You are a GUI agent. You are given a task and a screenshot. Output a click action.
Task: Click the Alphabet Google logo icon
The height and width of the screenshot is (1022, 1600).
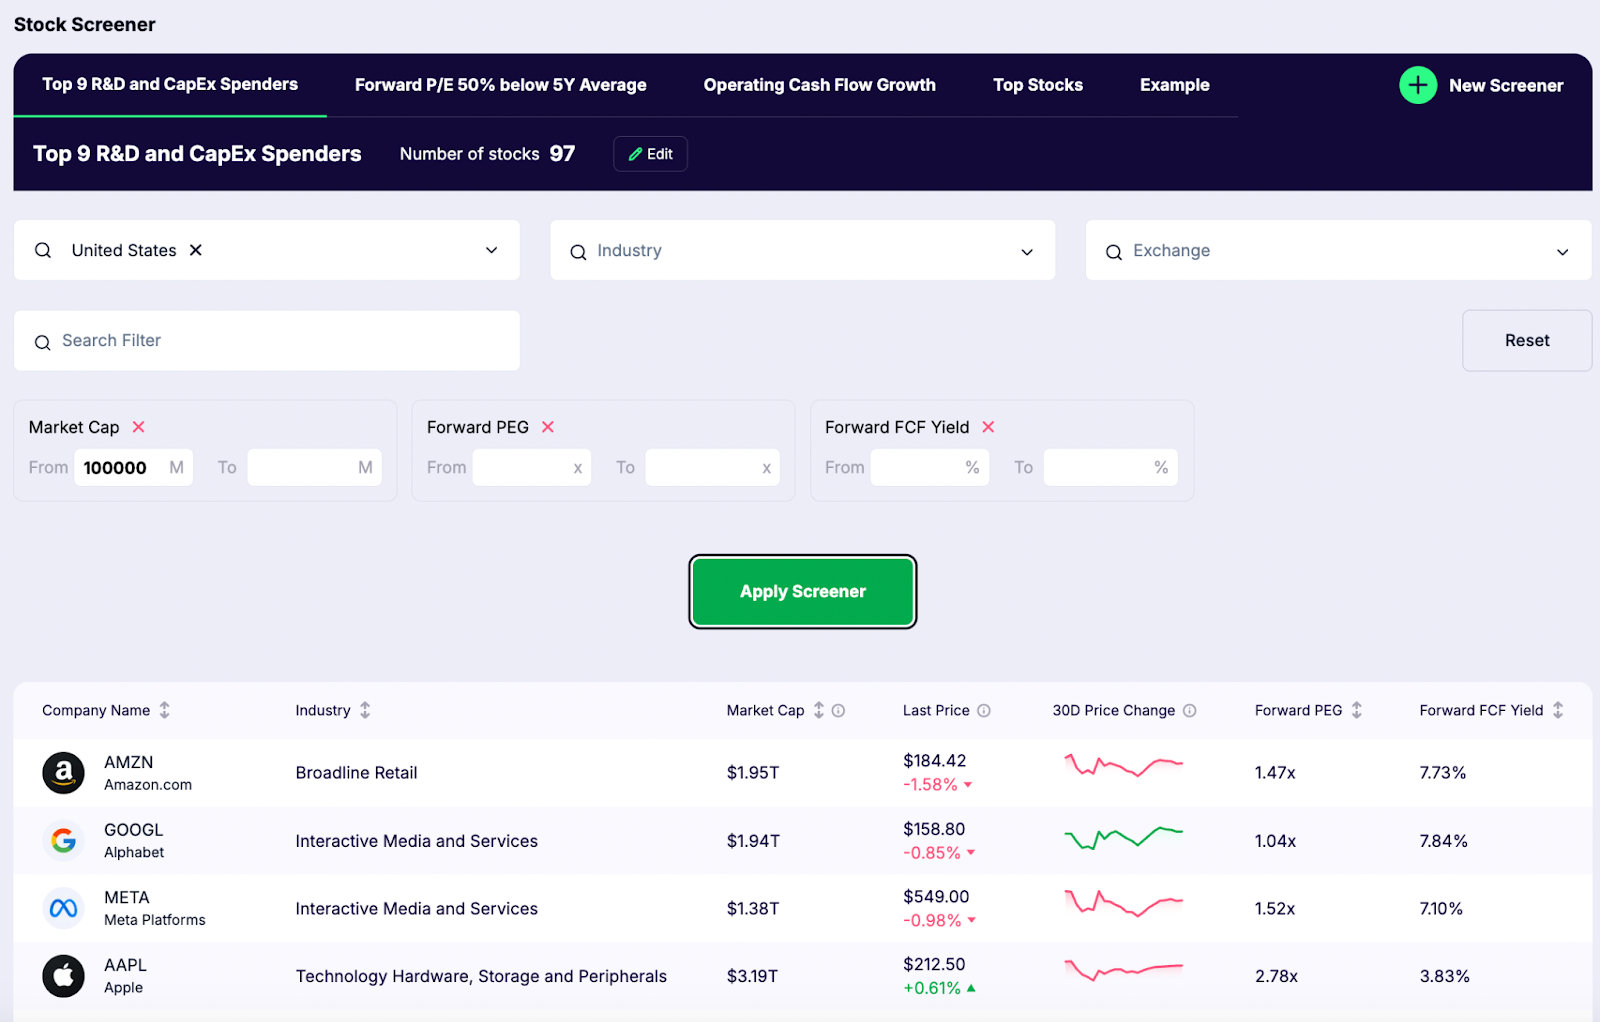pyautogui.click(x=63, y=841)
